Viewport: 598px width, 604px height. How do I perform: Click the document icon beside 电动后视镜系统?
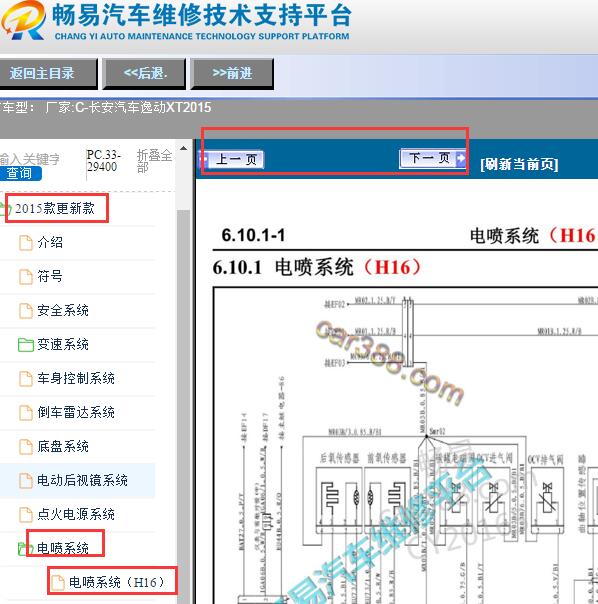(x=26, y=480)
